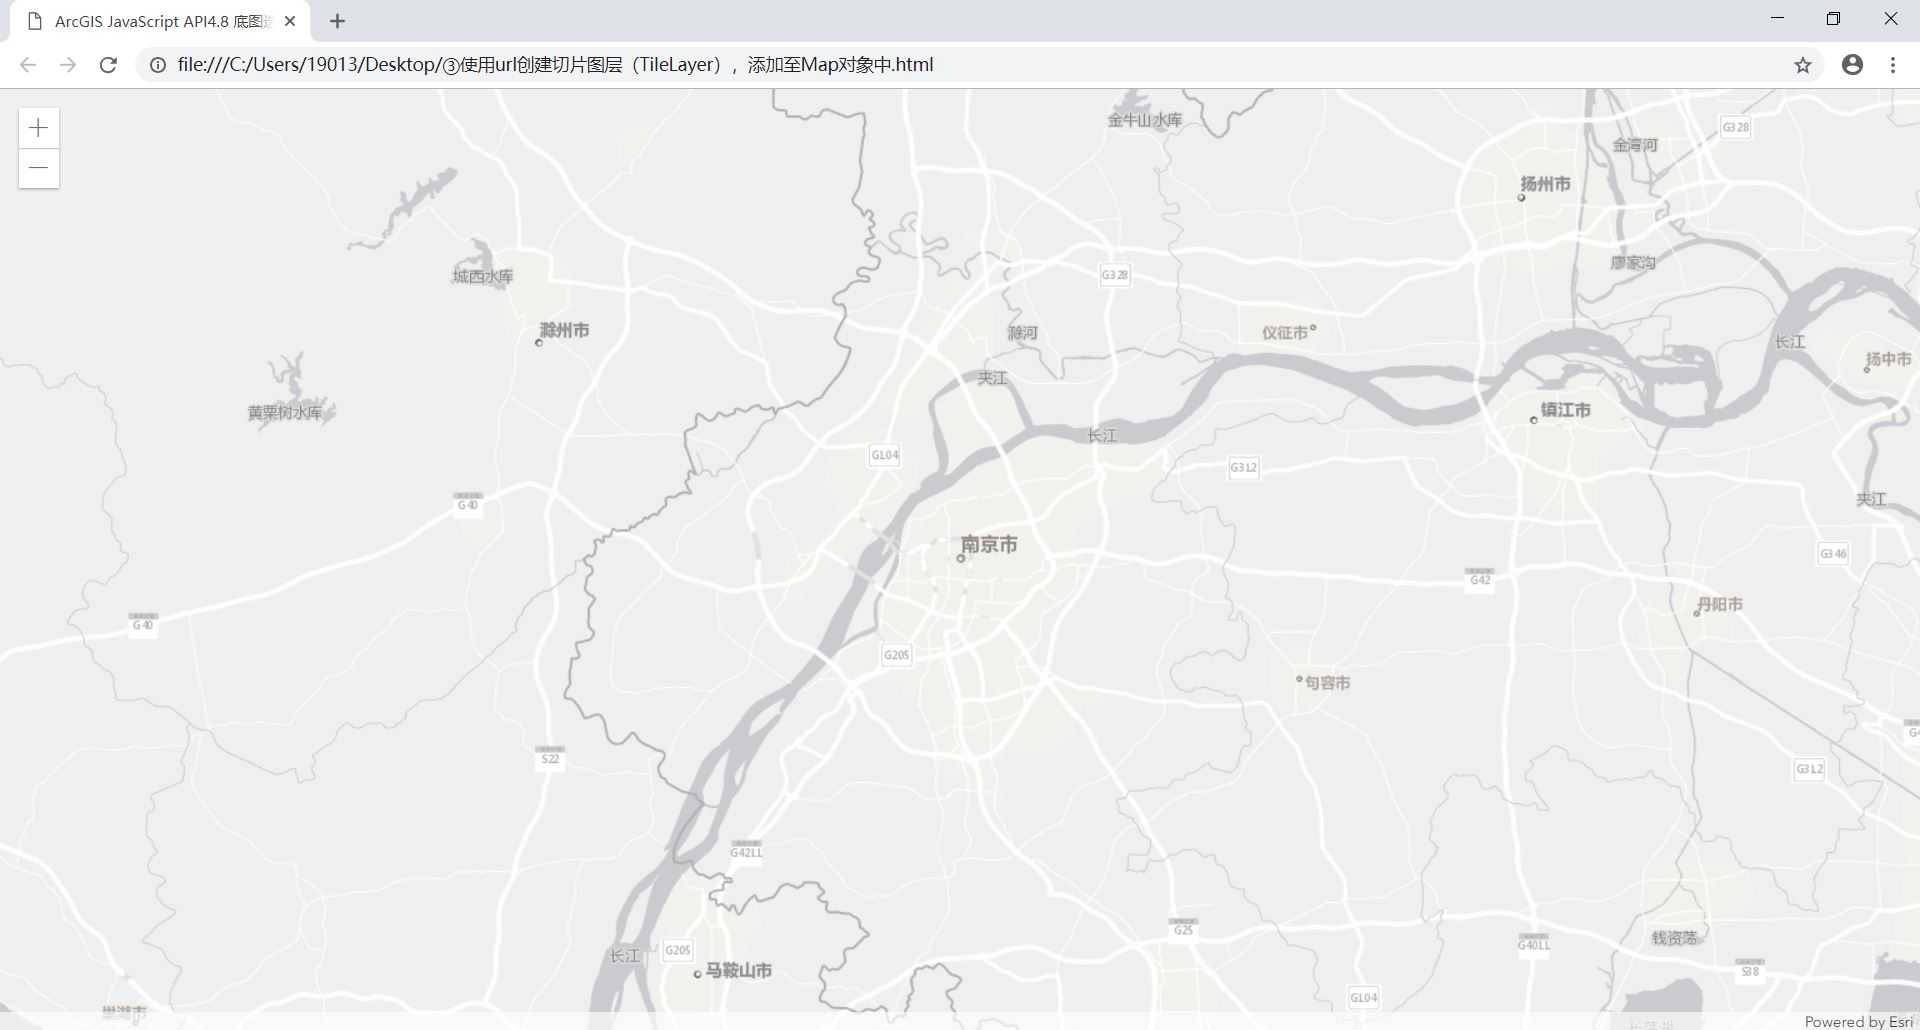Click the 扬中市 city label
This screenshot has width=1920, height=1030.
(x=1889, y=359)
